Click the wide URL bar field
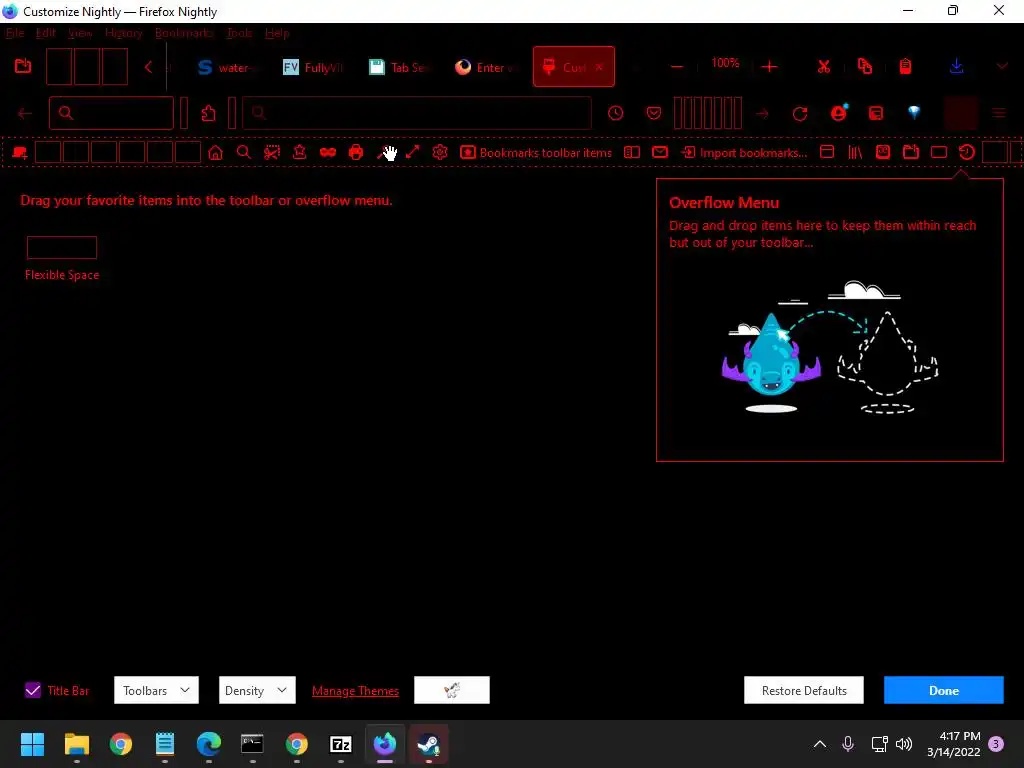The image size is (1024, 768). (x=417, y=114)
